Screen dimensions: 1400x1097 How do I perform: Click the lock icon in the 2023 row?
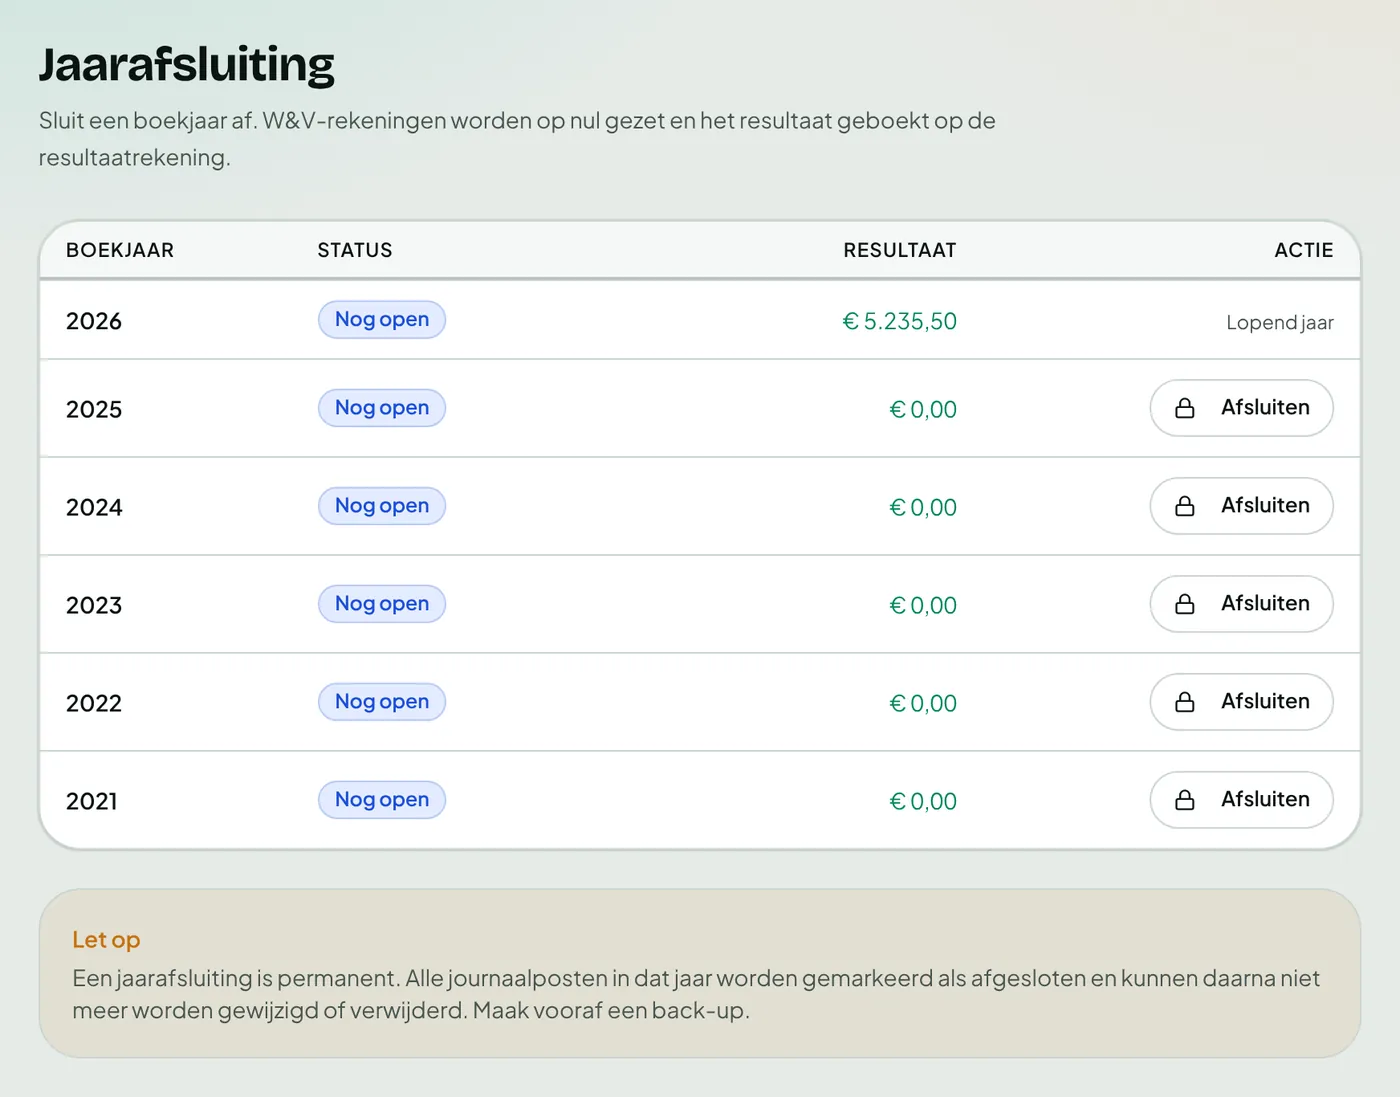(x=1185, y=604)
